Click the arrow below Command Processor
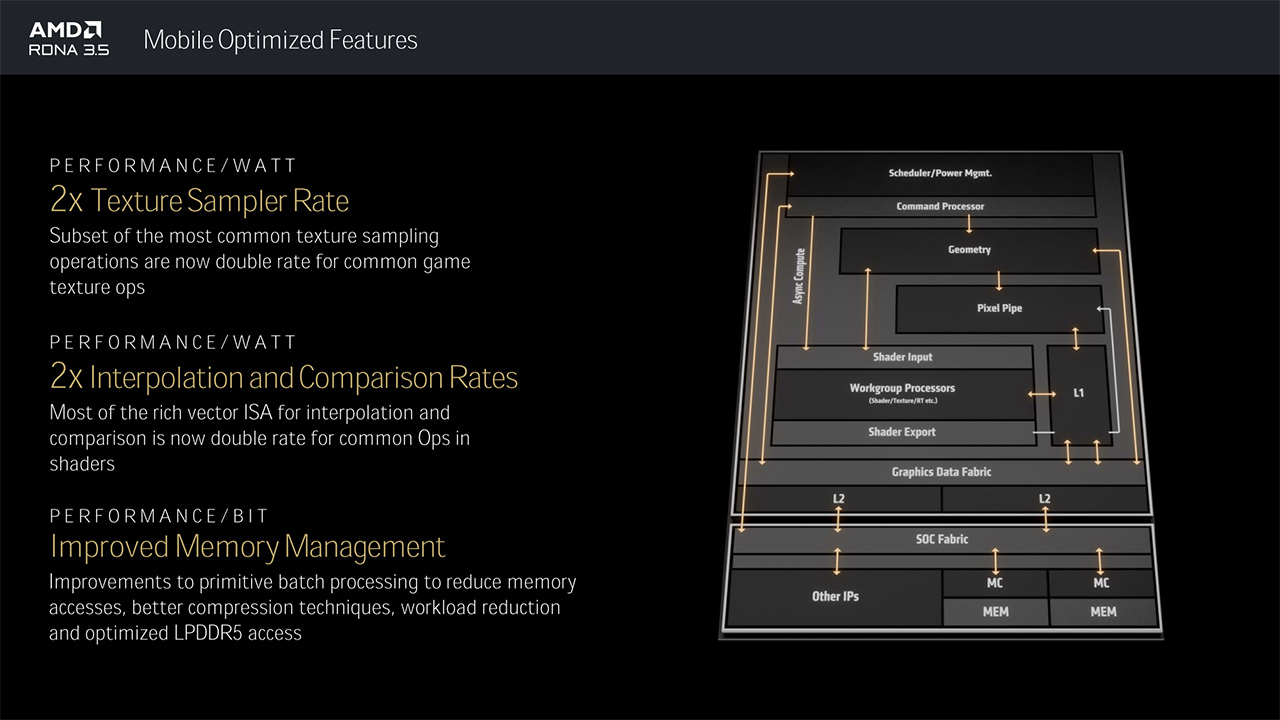This screenshot has height=720, width=1280. point(968,223)
